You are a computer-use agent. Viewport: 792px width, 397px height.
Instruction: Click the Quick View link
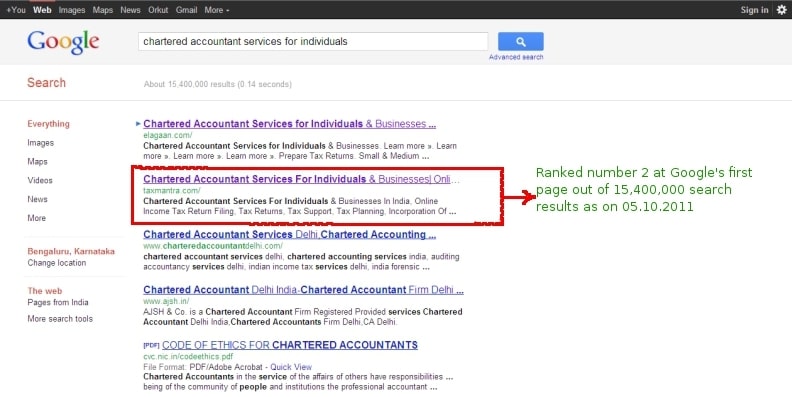[291, 367]
